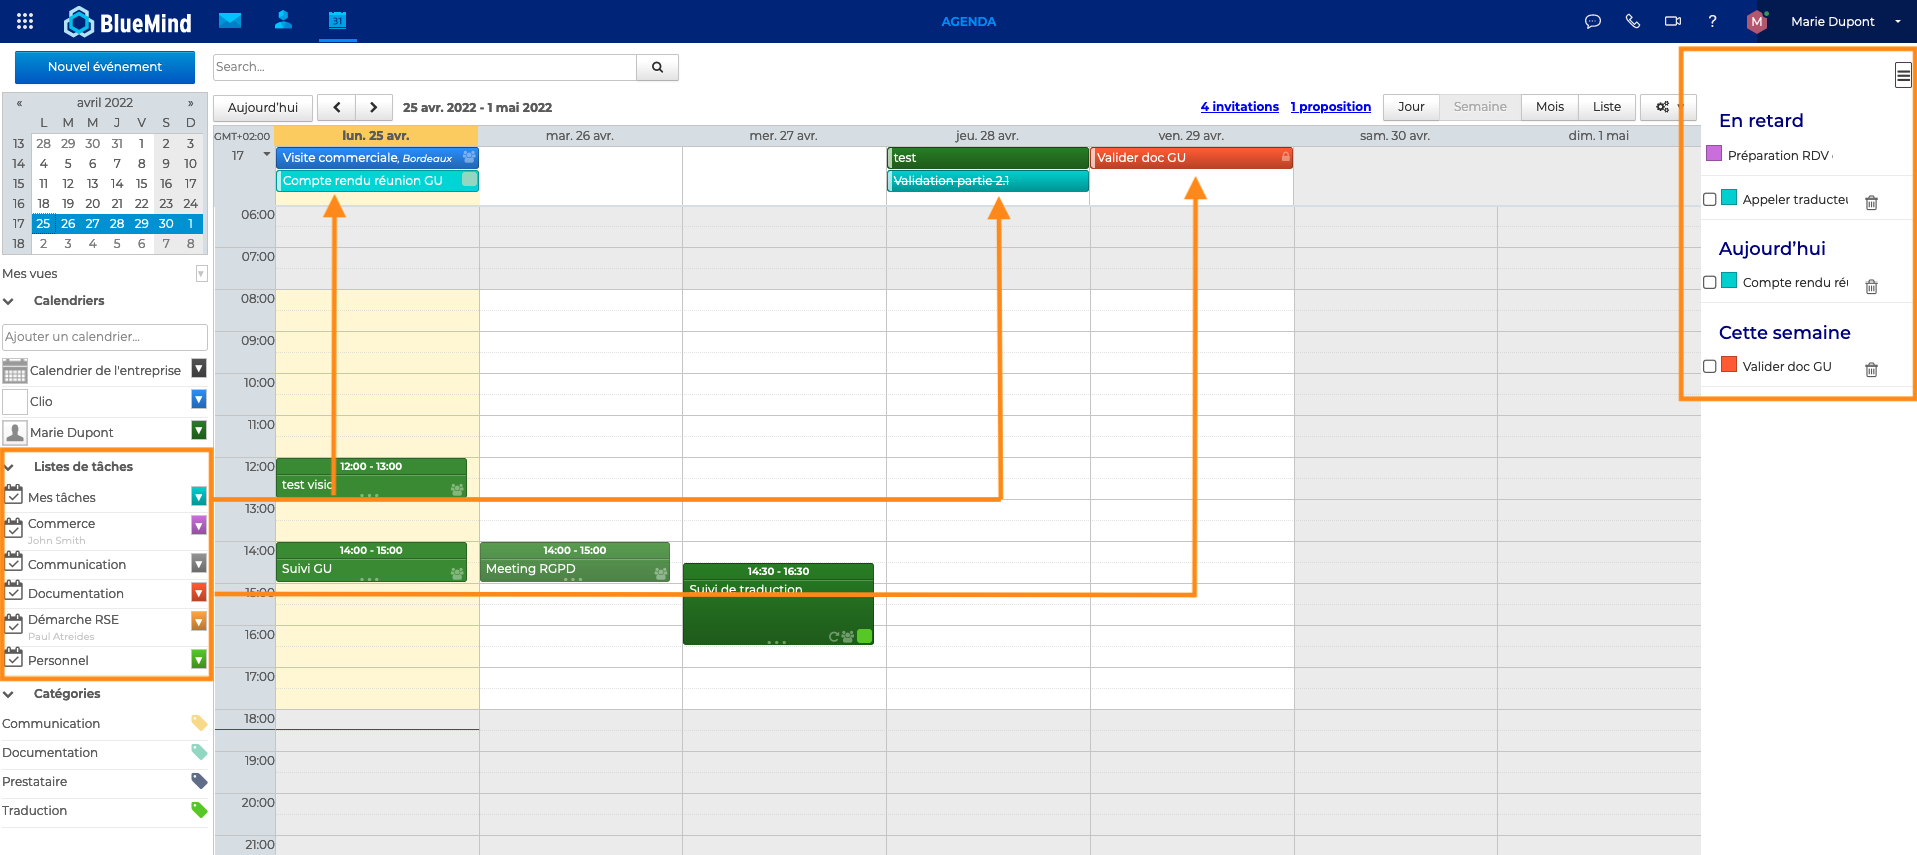The height and width of the screenshot is (855, 1917).
Task: Open the 4 invitations link
Action: (1239, 107)
